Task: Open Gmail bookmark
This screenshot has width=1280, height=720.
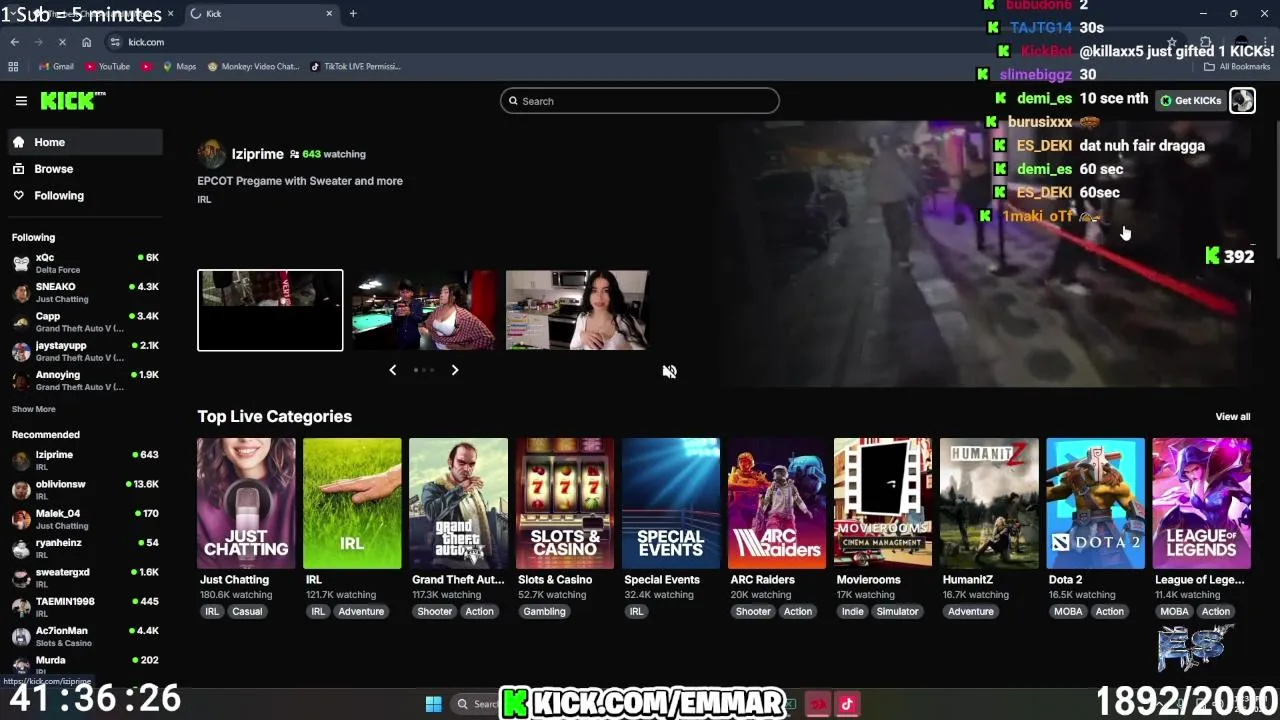Action: click(x=56, y=66)
